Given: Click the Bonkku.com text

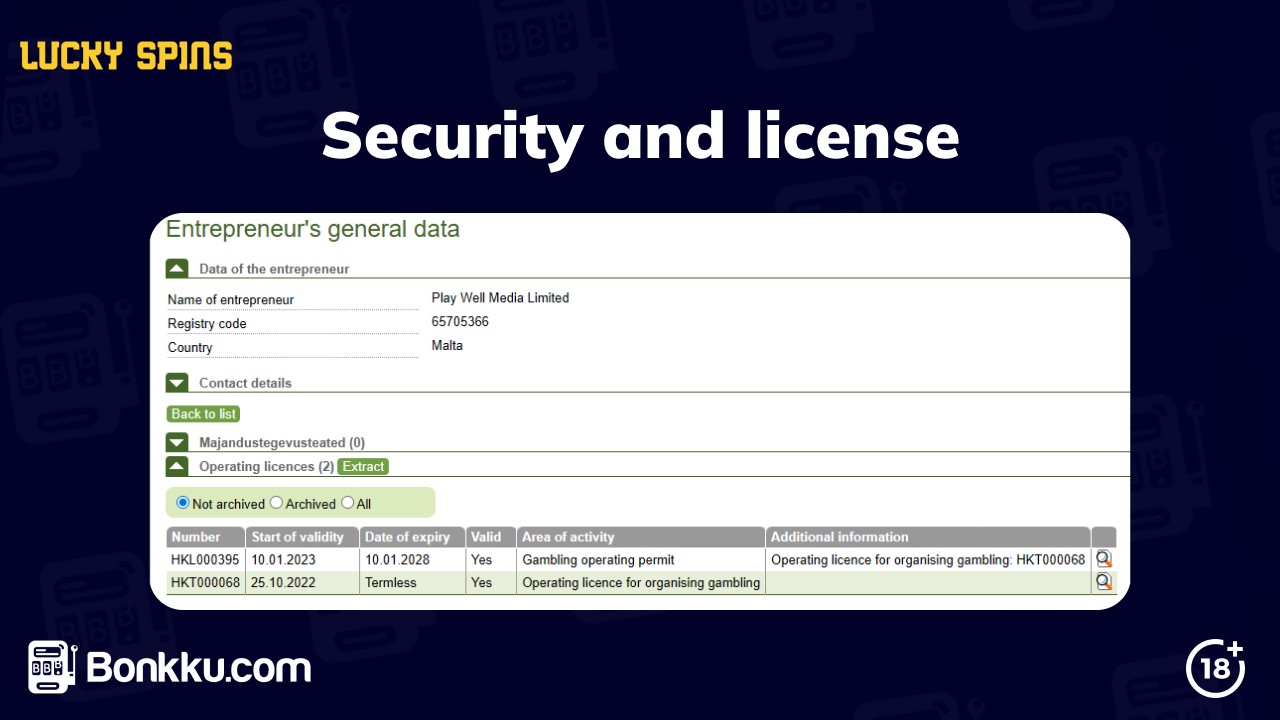Looking at the screenshot, I should pos(199,668).
